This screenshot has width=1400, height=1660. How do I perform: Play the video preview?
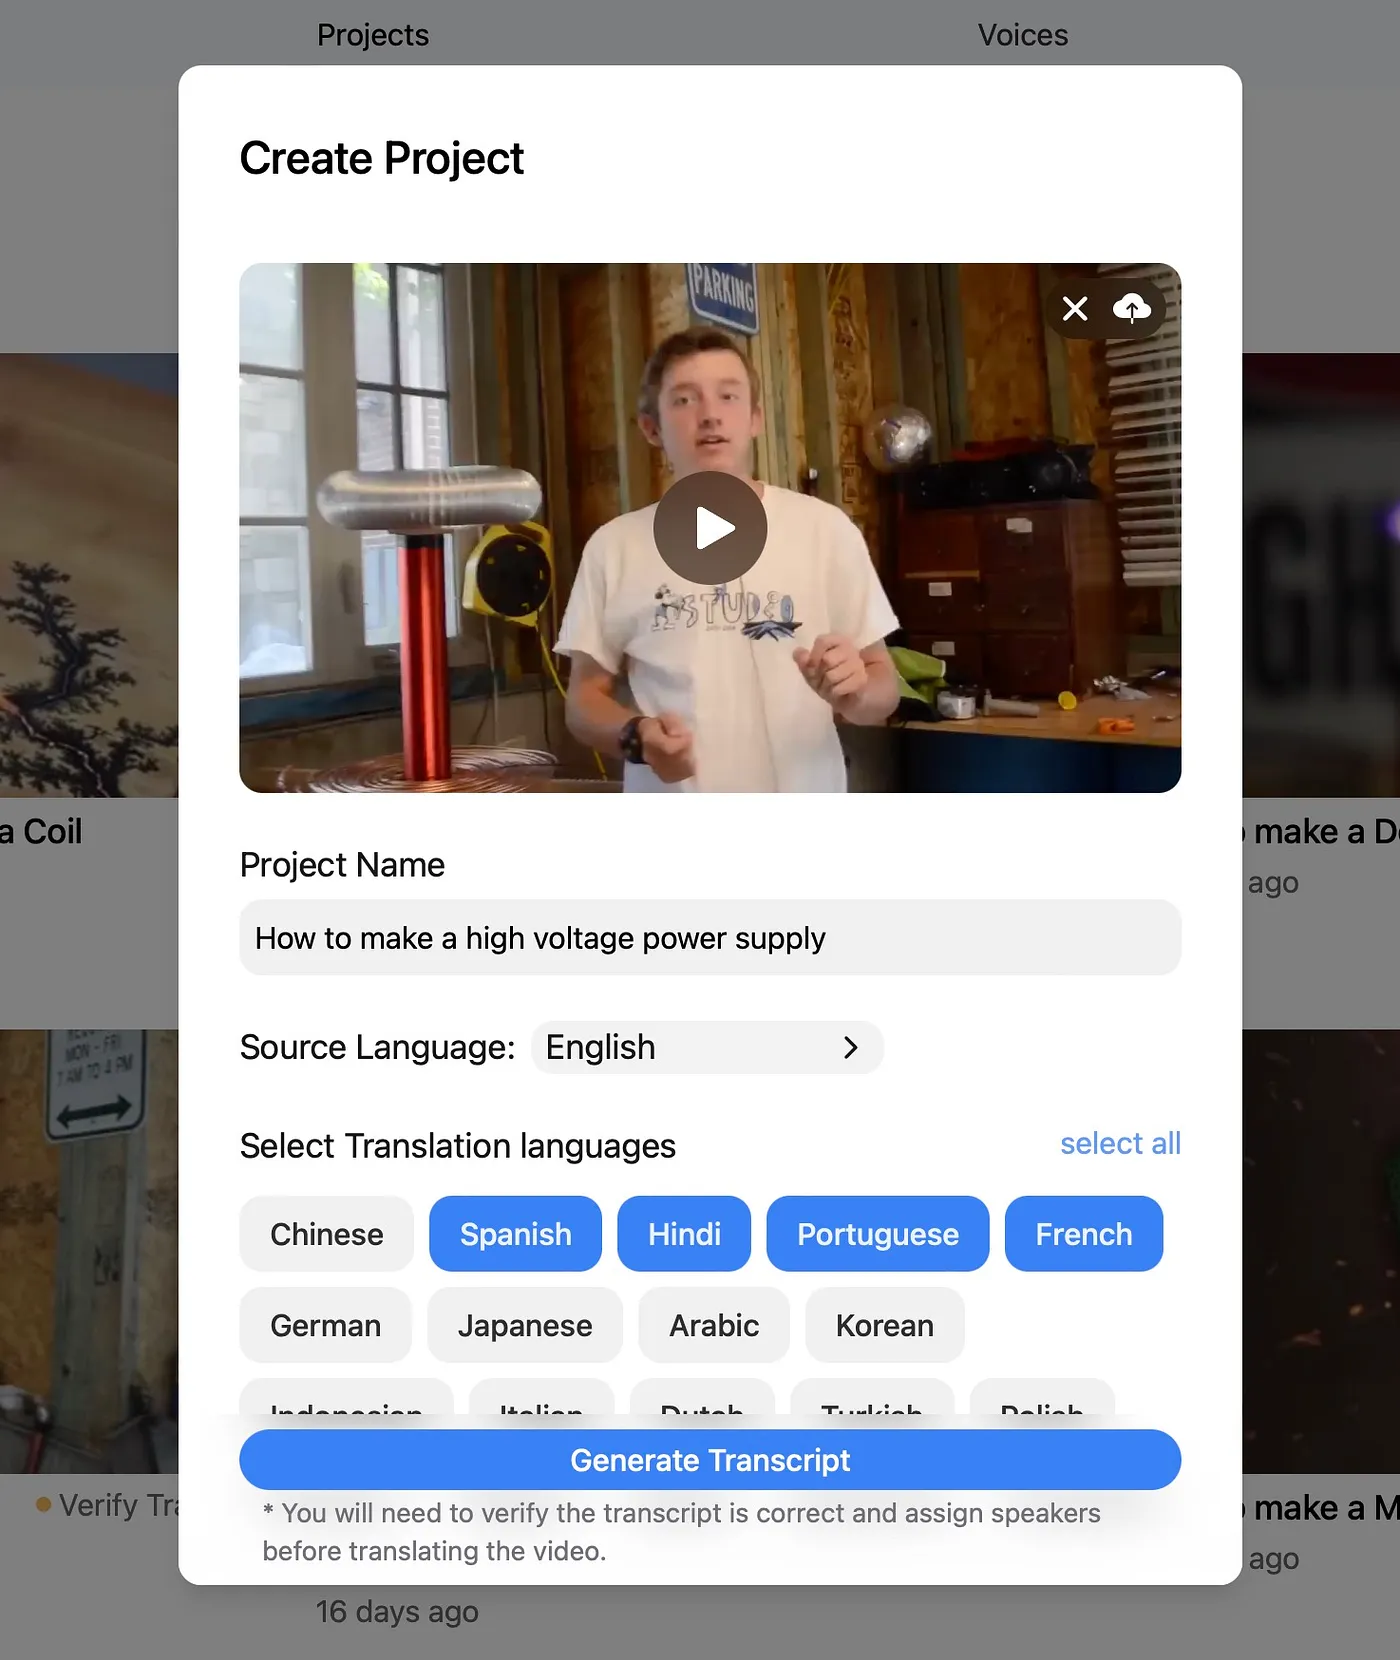point(710,528)
